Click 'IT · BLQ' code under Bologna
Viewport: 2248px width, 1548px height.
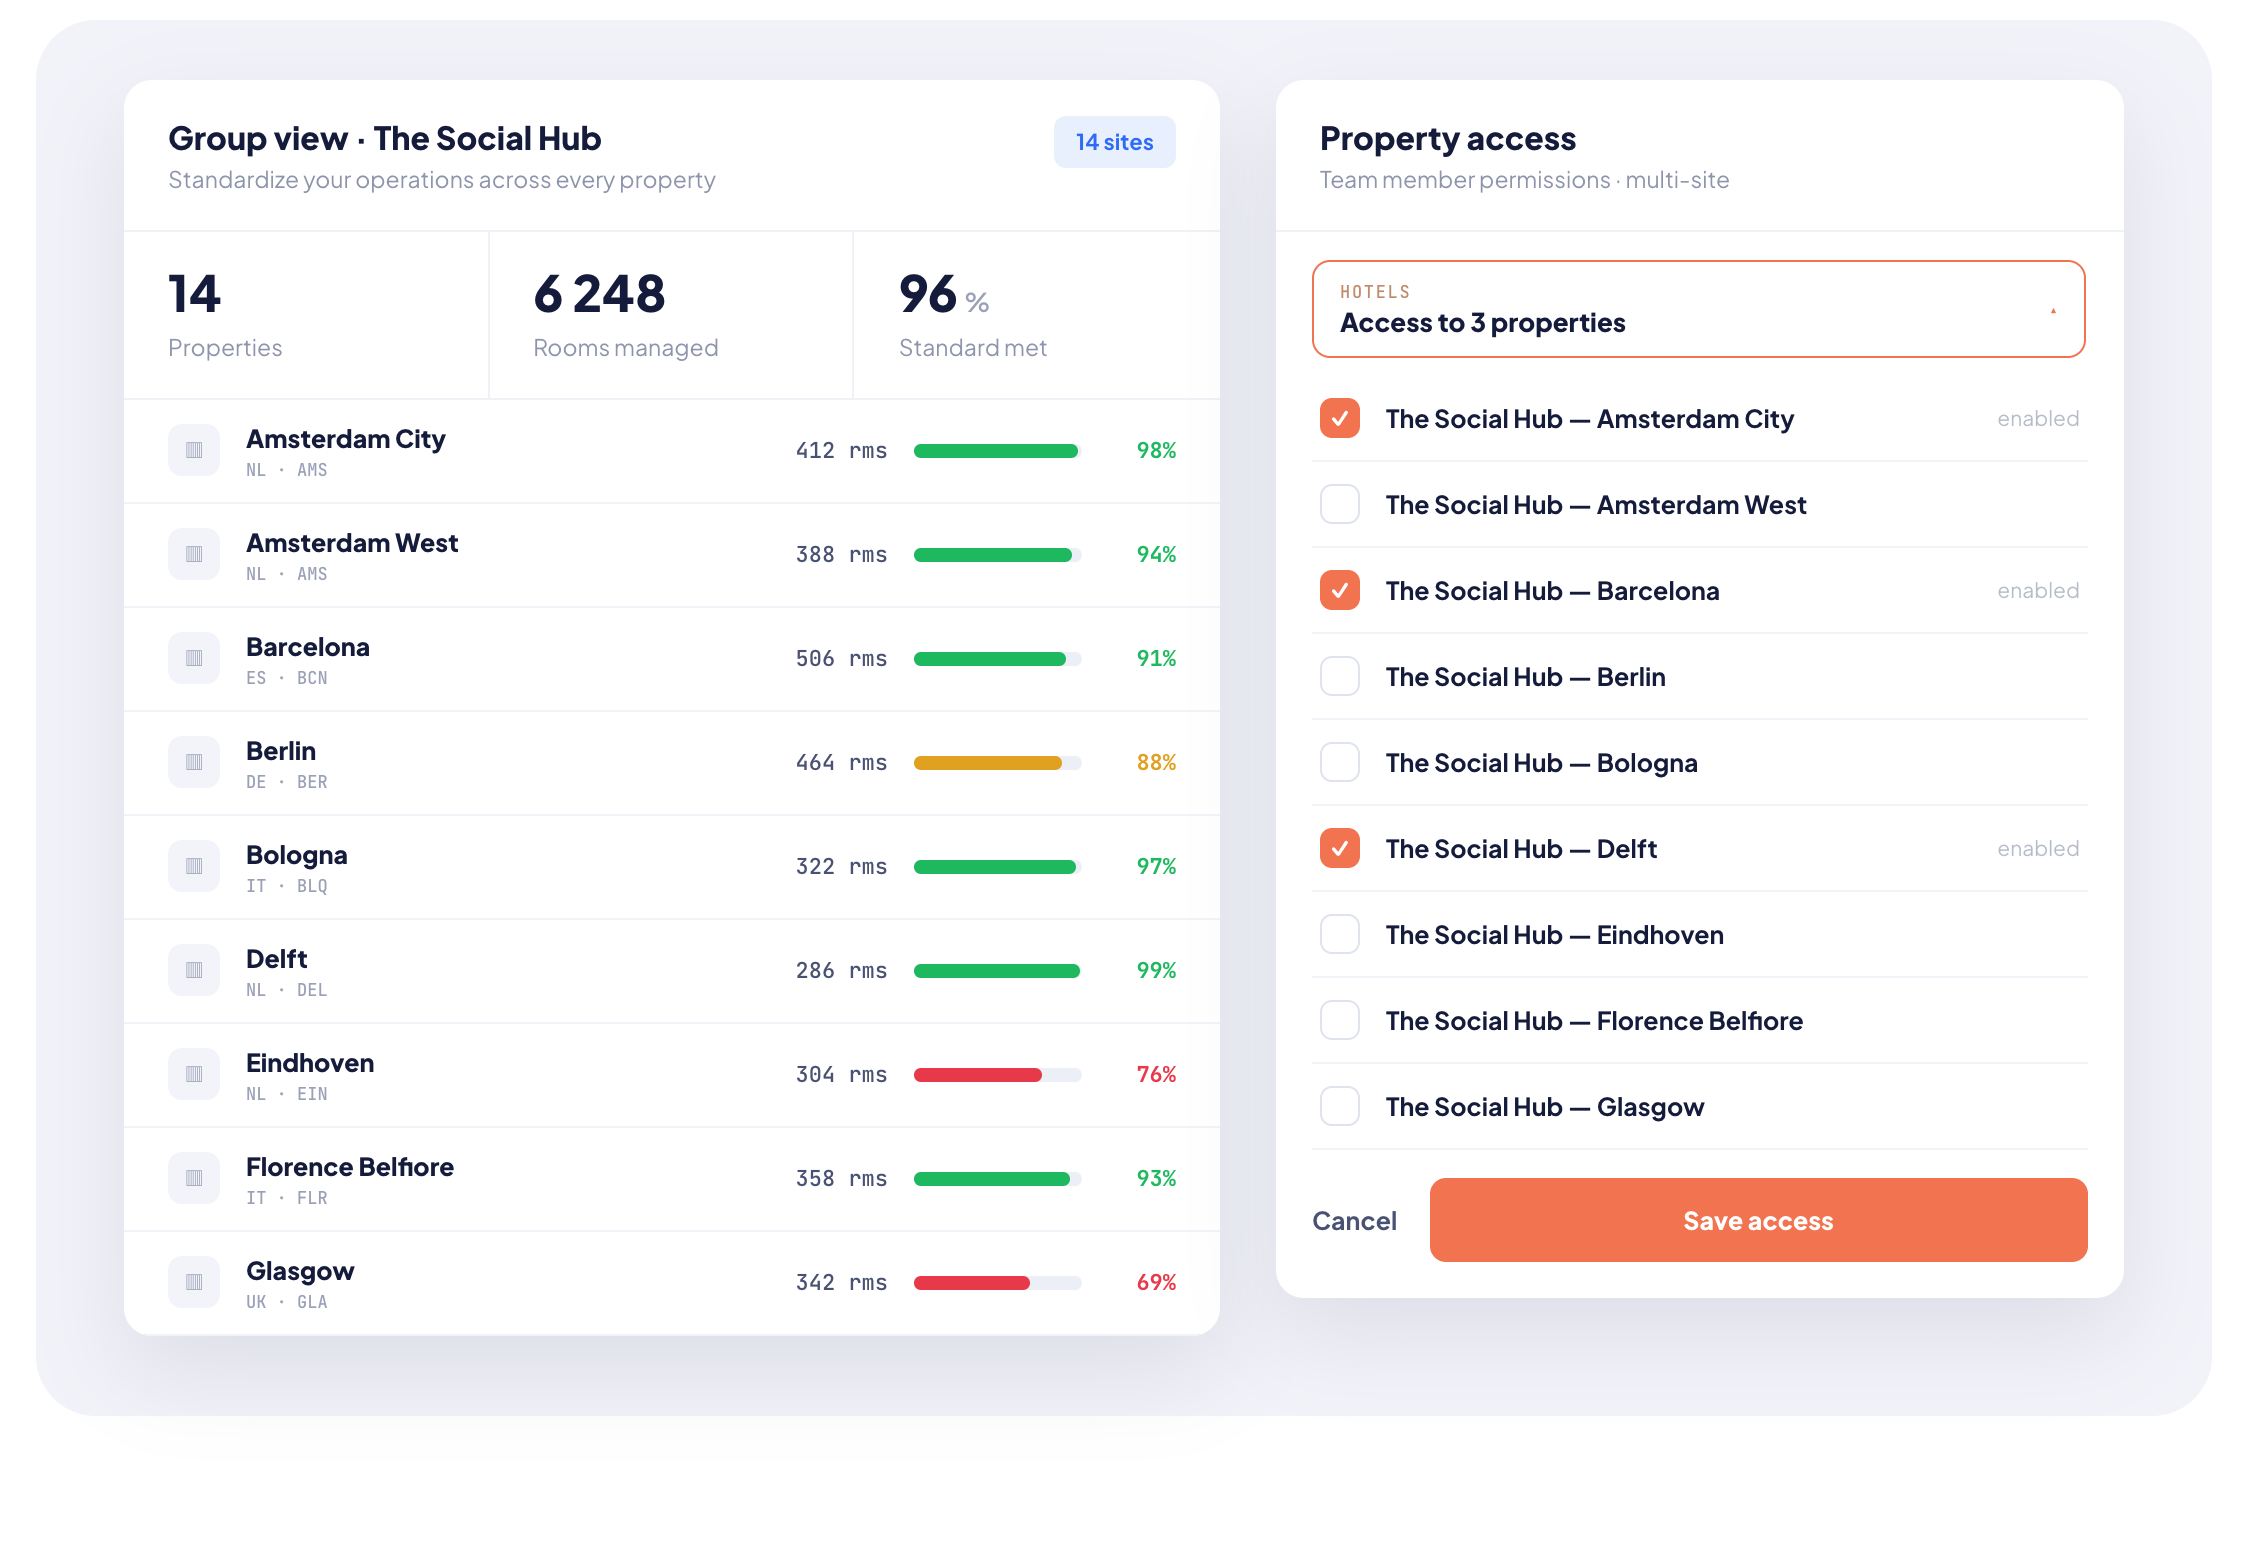(287, 886)
